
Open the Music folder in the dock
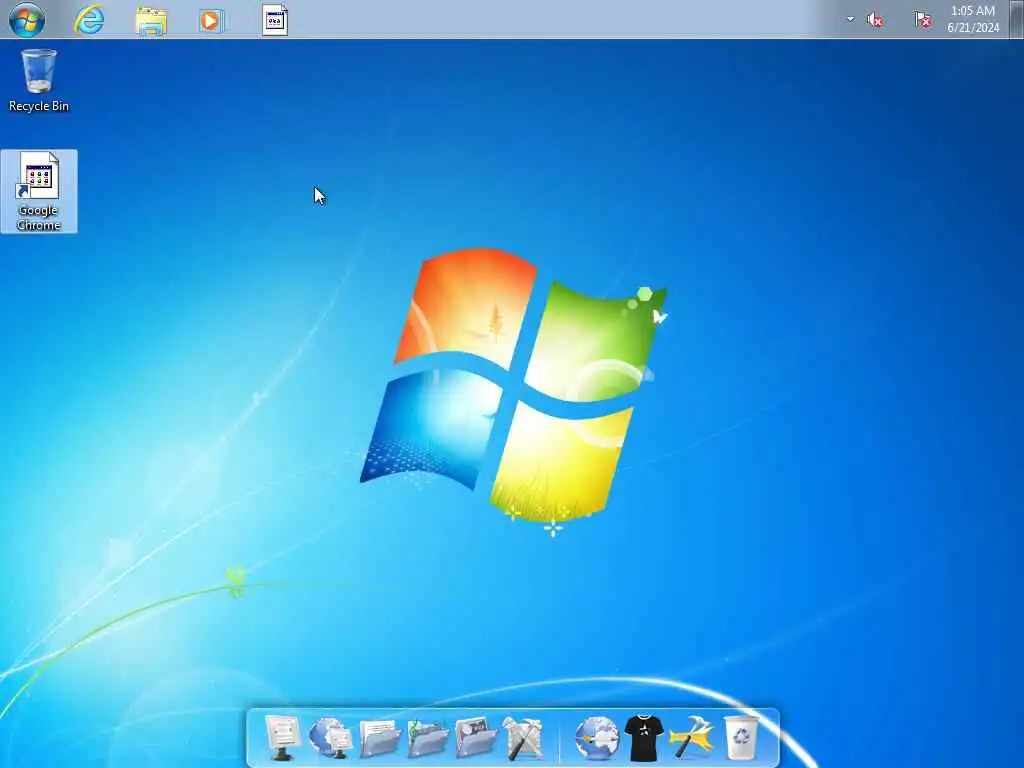[x=428, y=739]
